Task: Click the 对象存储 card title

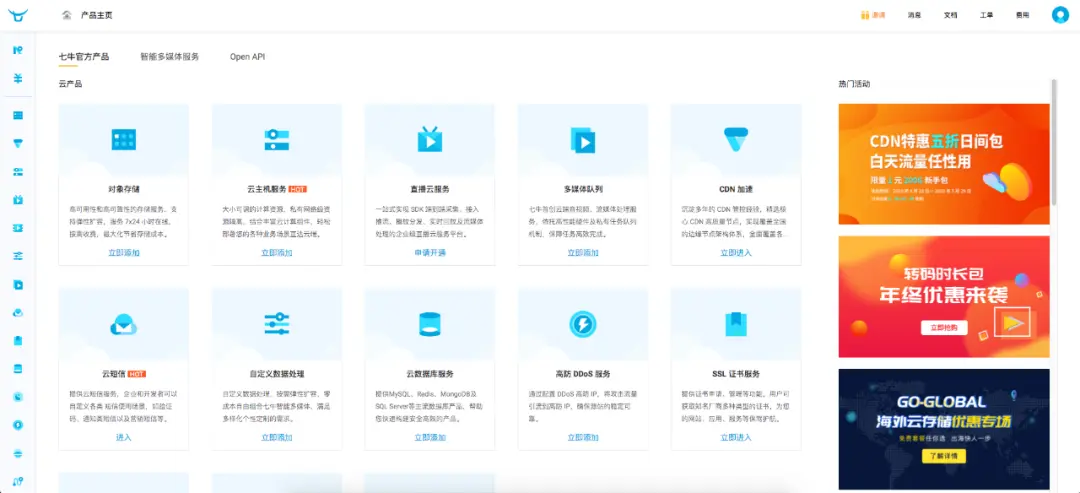Action: (x=123, y=189)
